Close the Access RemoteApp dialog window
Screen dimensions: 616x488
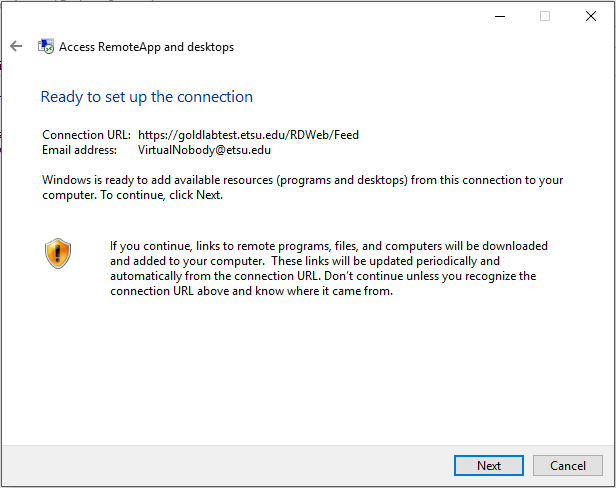pyautogui.click(x=590, y=16)
